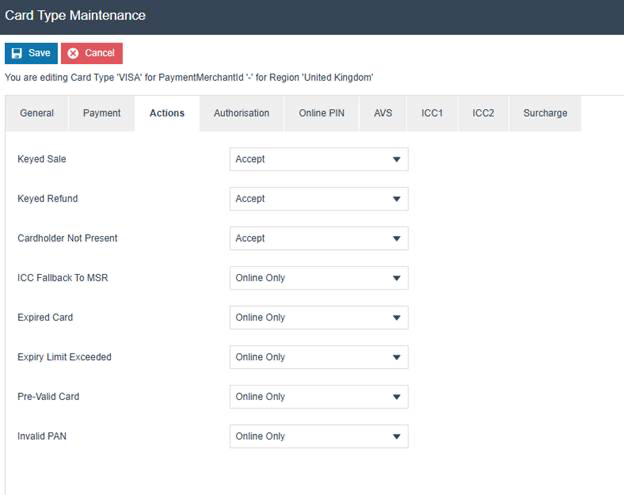Click the ICC Fallback To MSR label
Viewport: 624px width, 495px height.
tap(62, 278)
